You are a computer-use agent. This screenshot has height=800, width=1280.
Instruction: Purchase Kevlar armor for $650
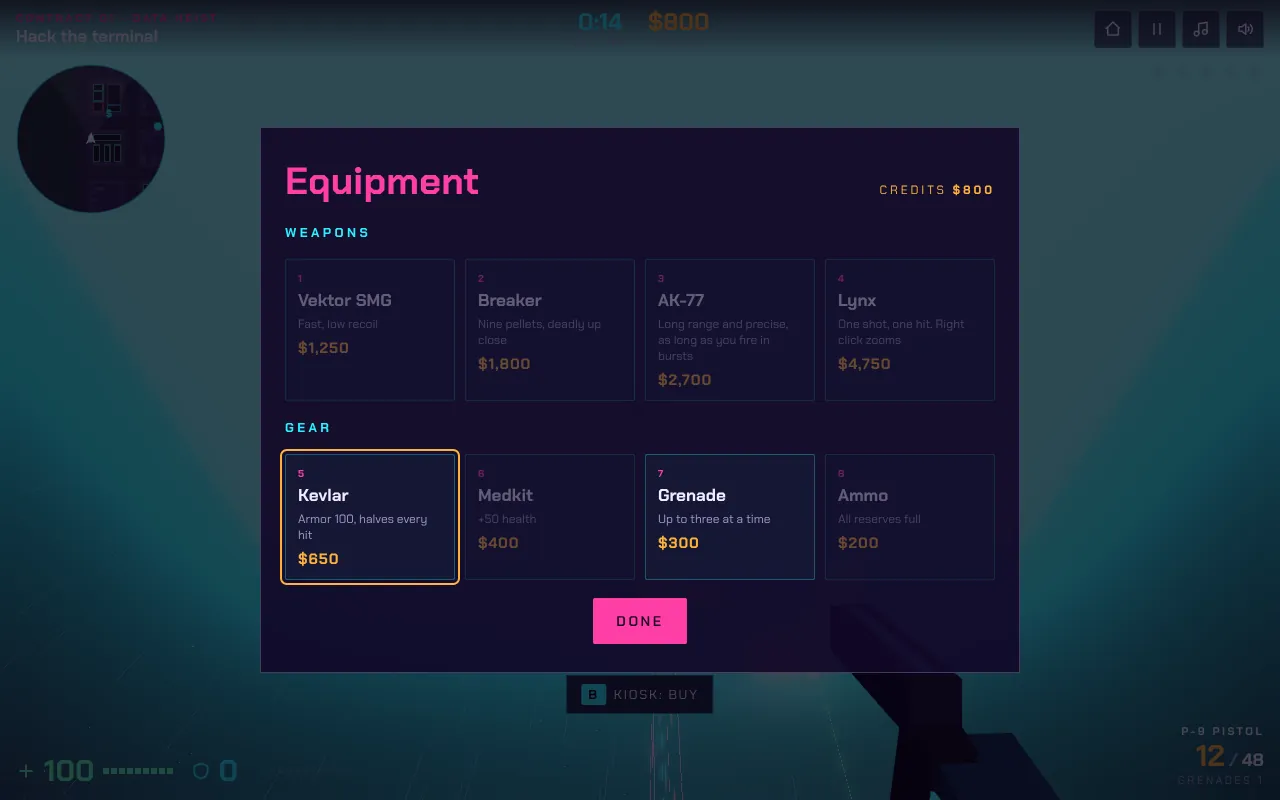click(x=370, y=517)
